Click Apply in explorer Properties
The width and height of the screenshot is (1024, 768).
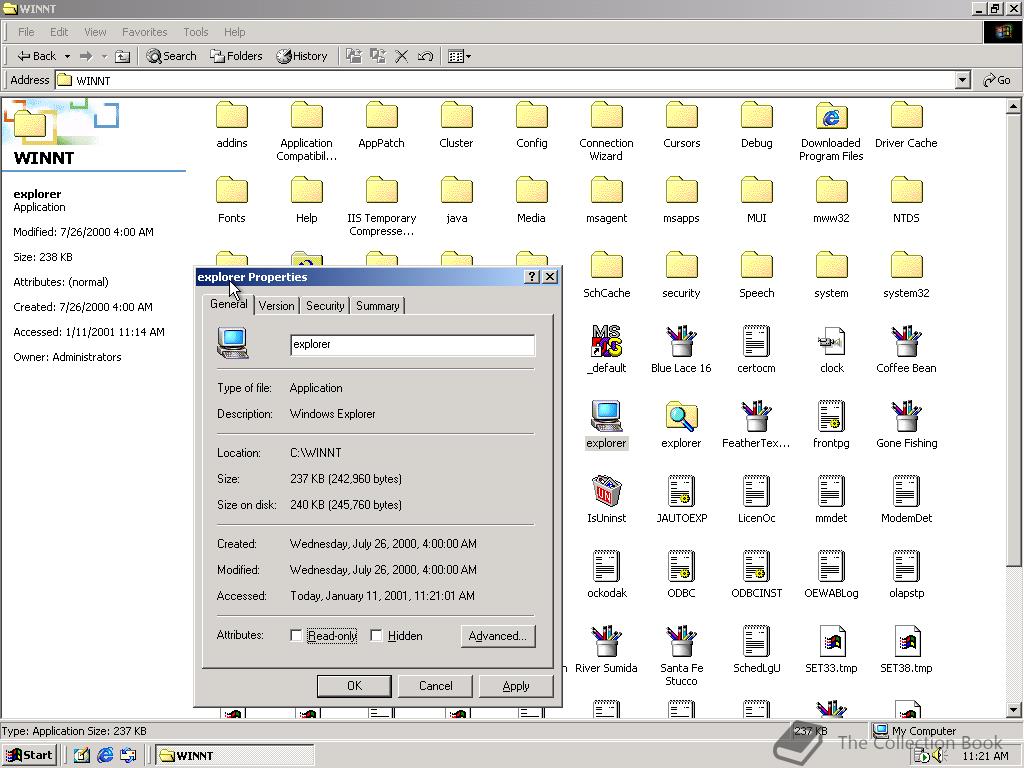tap(516, 686)
